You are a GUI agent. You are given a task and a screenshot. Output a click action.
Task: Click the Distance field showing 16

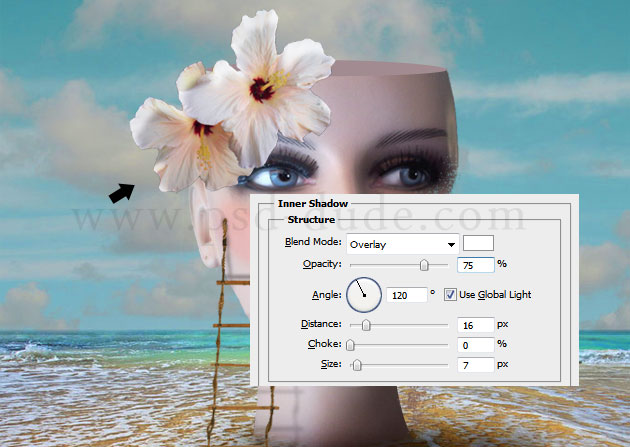(x=476, y=325)
